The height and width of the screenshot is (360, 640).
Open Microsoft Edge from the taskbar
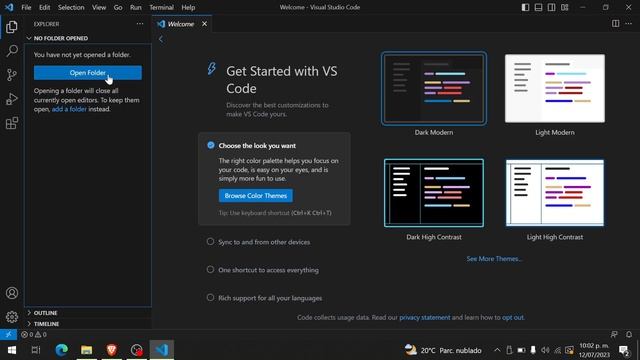62,350
